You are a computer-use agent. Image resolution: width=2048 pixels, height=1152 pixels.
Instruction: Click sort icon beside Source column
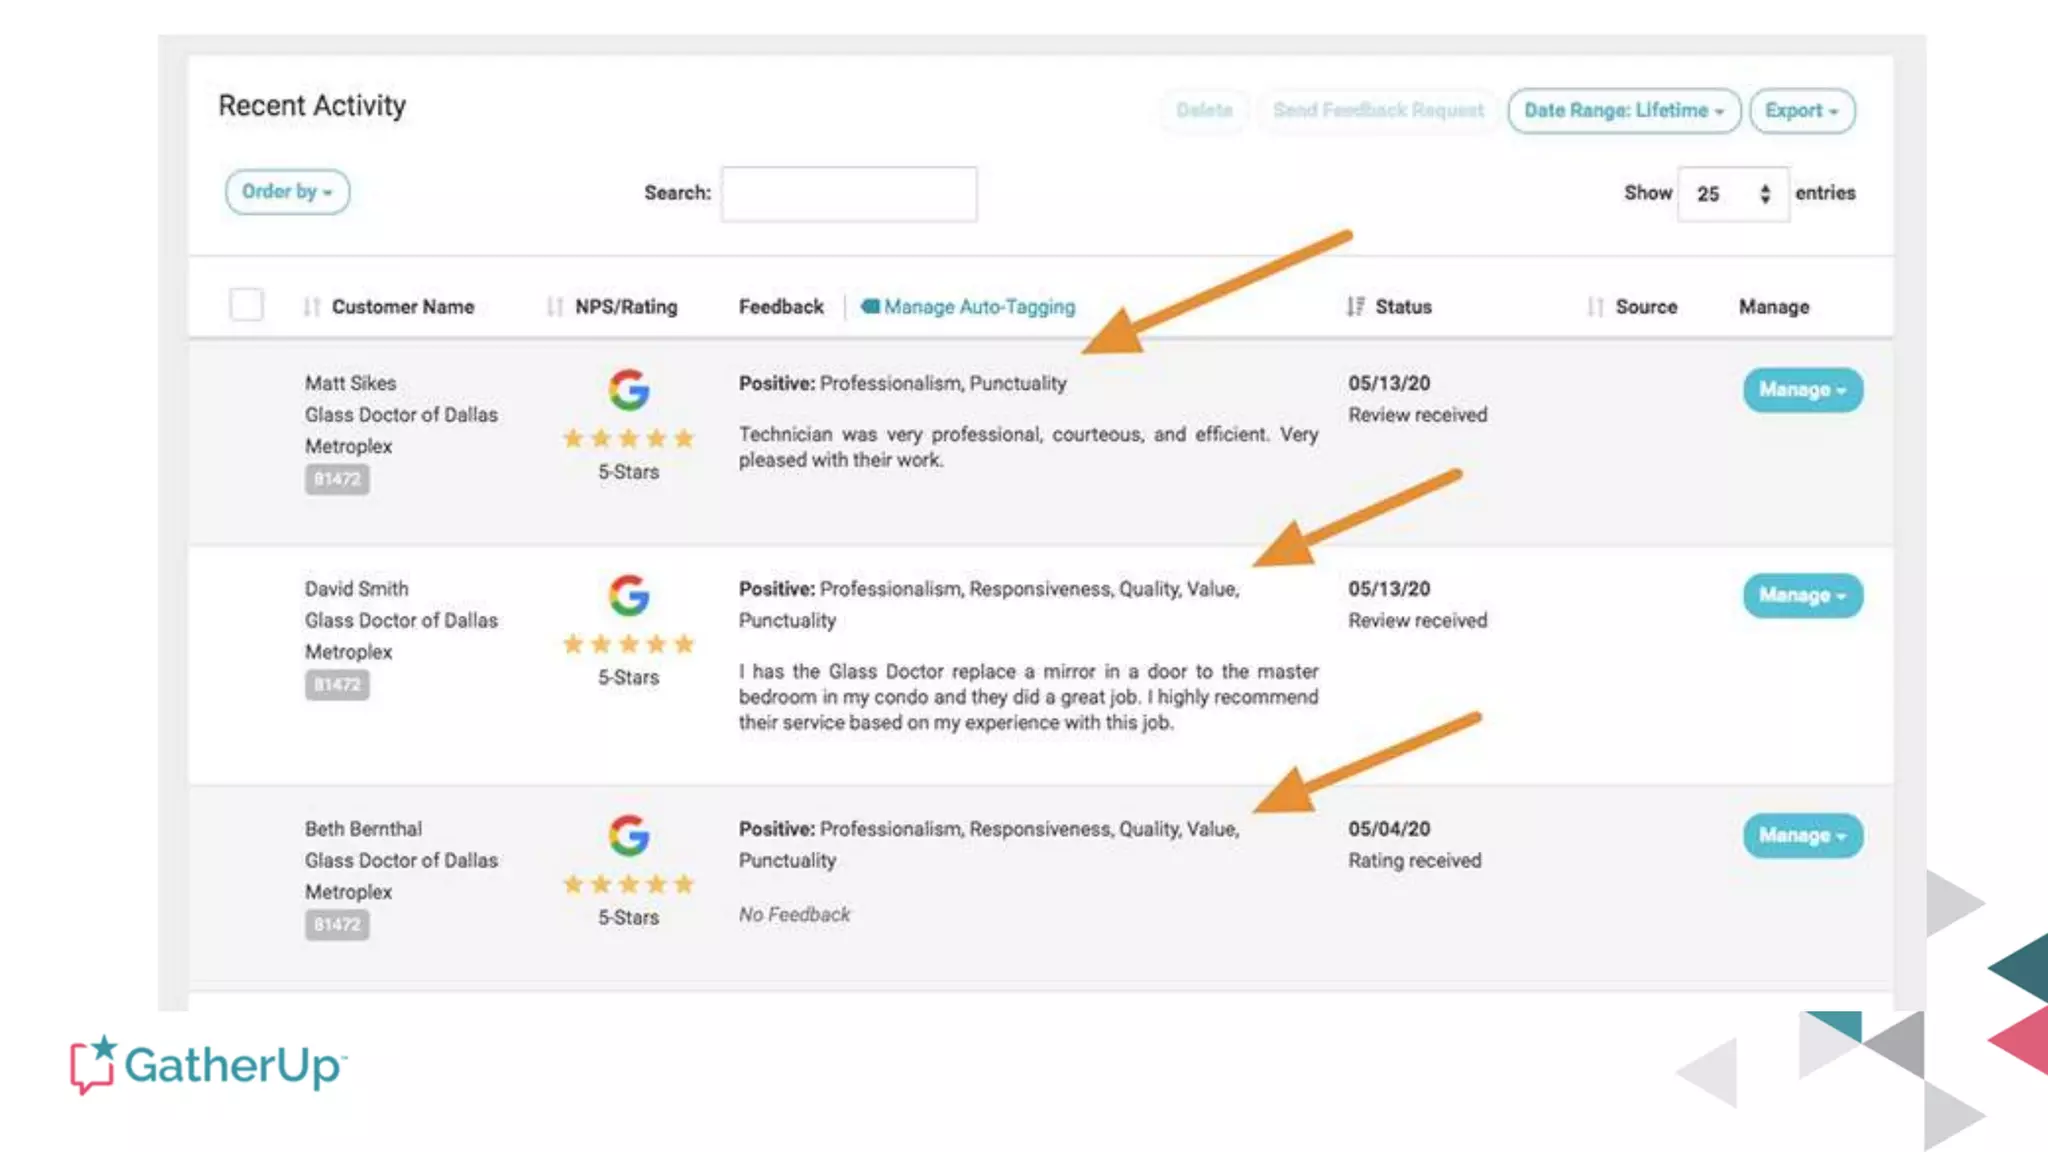click(1595, 307)
